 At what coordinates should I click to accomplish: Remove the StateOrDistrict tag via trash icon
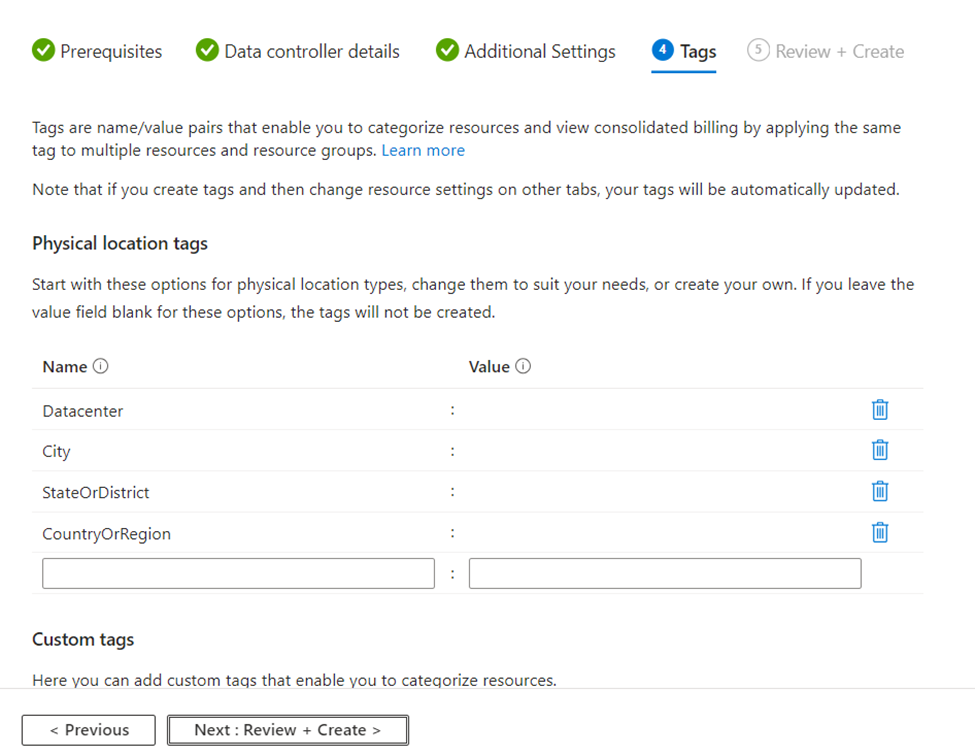(x=879, y=491)
